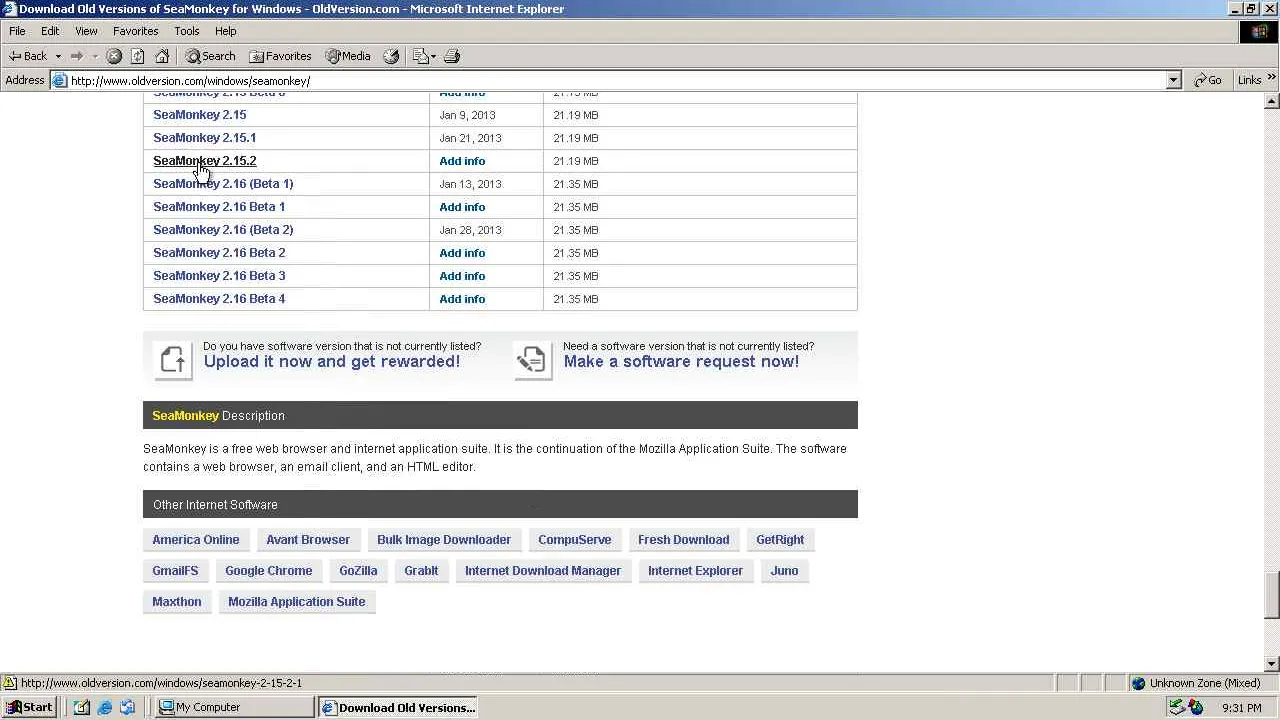The height and width of the screenshot is (720, 1280).
Task: Click the upload document icon
Action: click(x=173, y=359)
